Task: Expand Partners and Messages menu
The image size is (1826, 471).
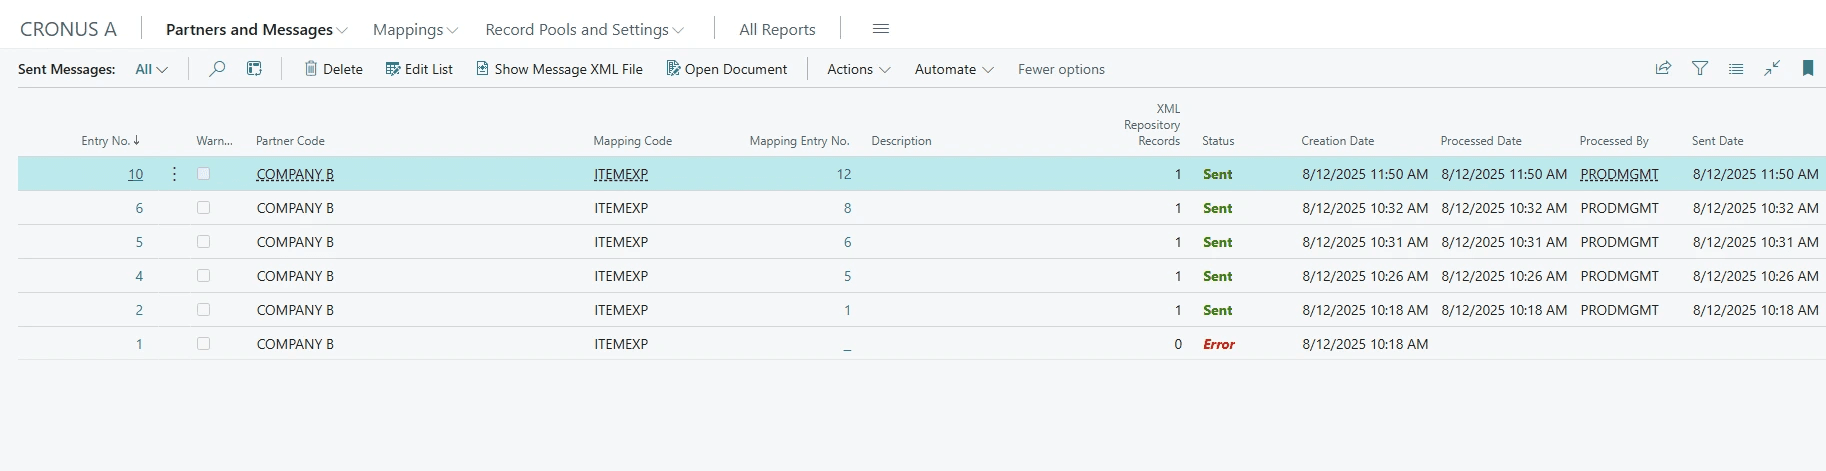Action: coord(256,29)
